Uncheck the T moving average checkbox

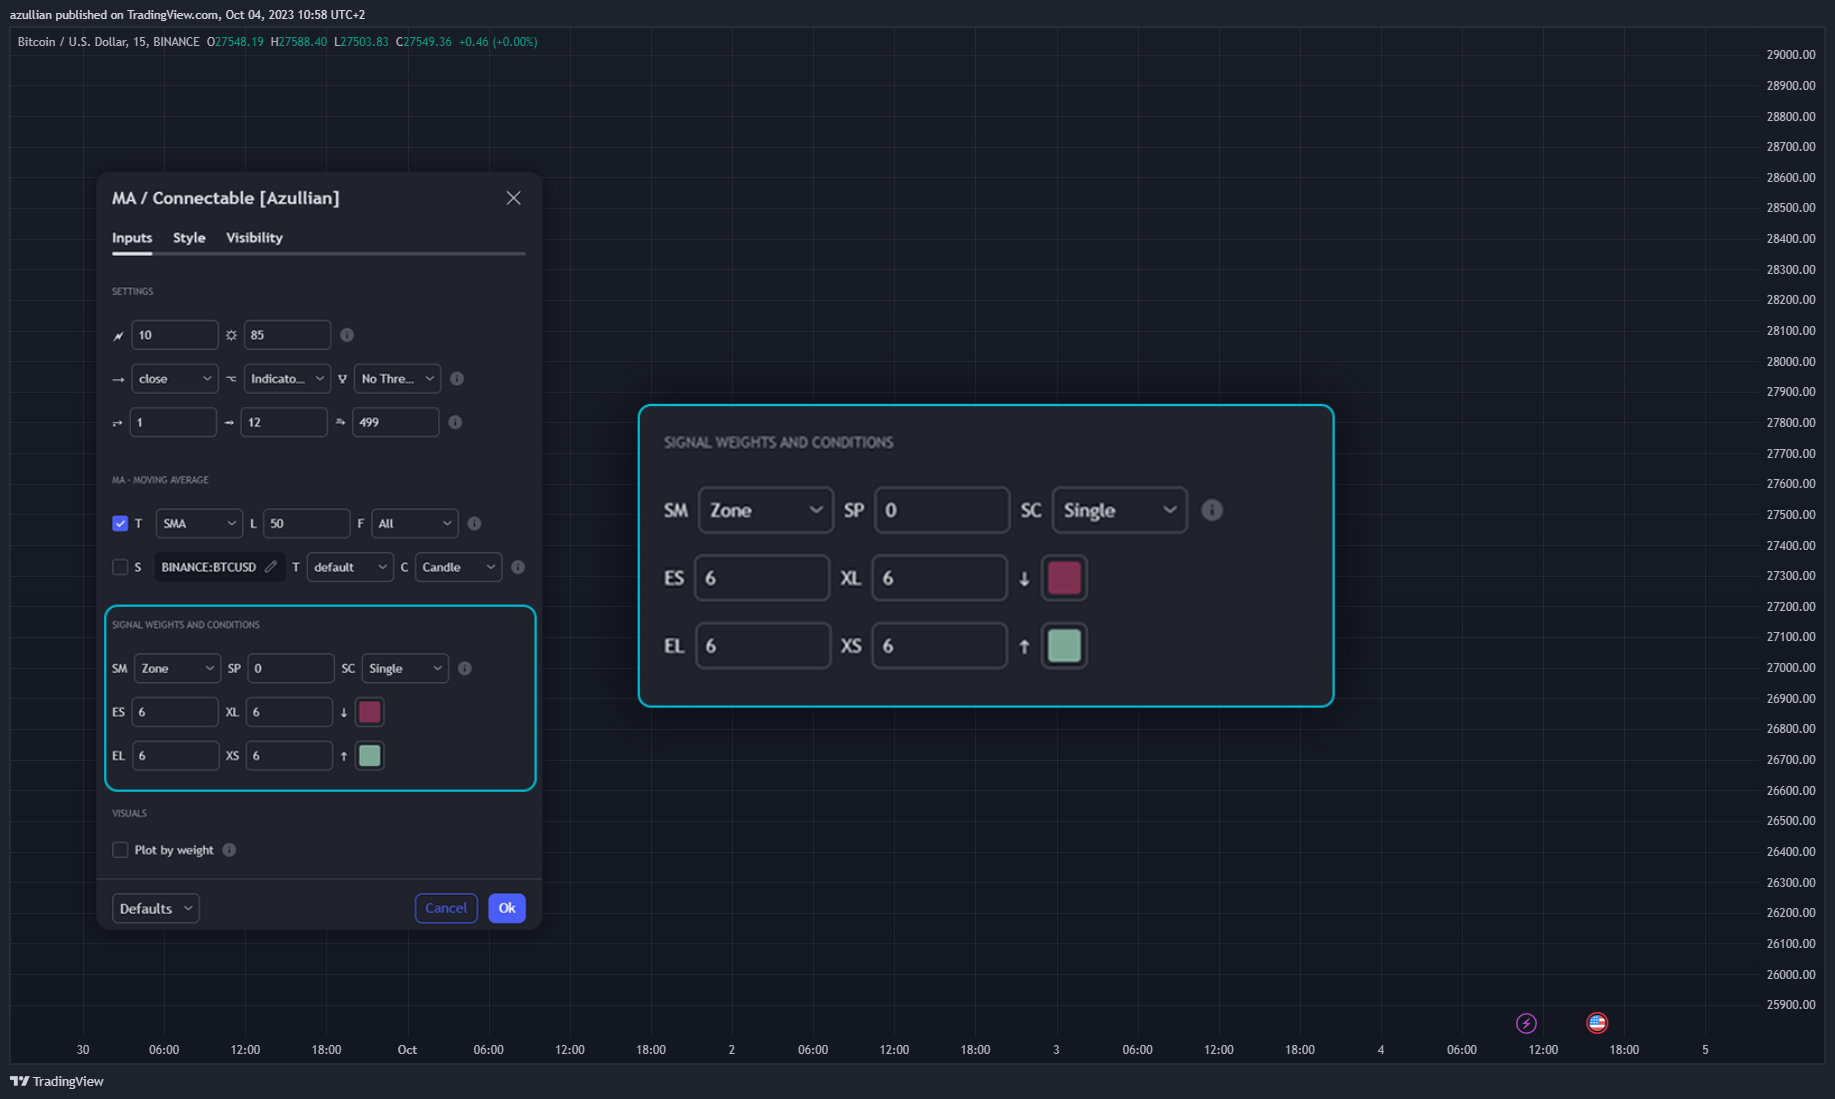(x=120, y=523)
